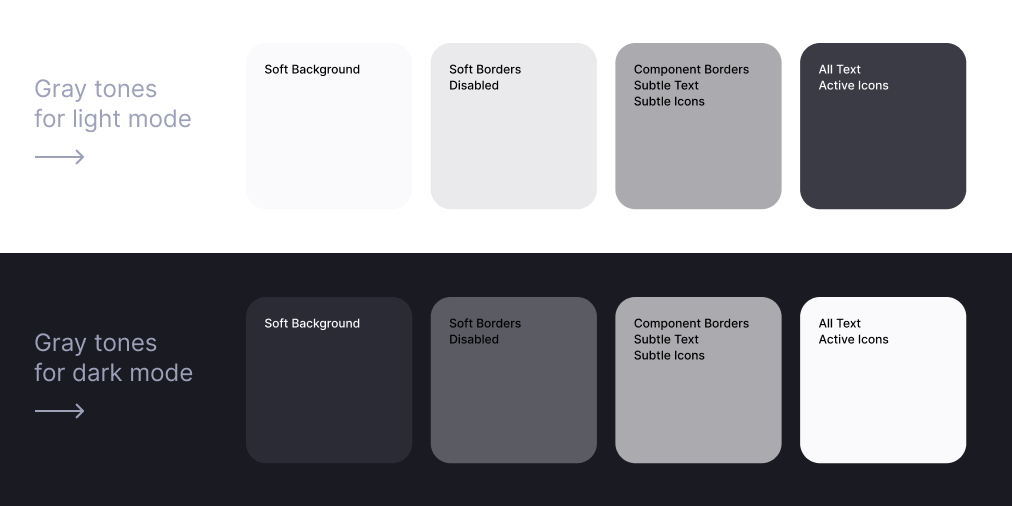This screenshot has width=1012, height=506.
Task: Click the "Component Borders" text in the dark mode row
Action: (x=691, y=324)
